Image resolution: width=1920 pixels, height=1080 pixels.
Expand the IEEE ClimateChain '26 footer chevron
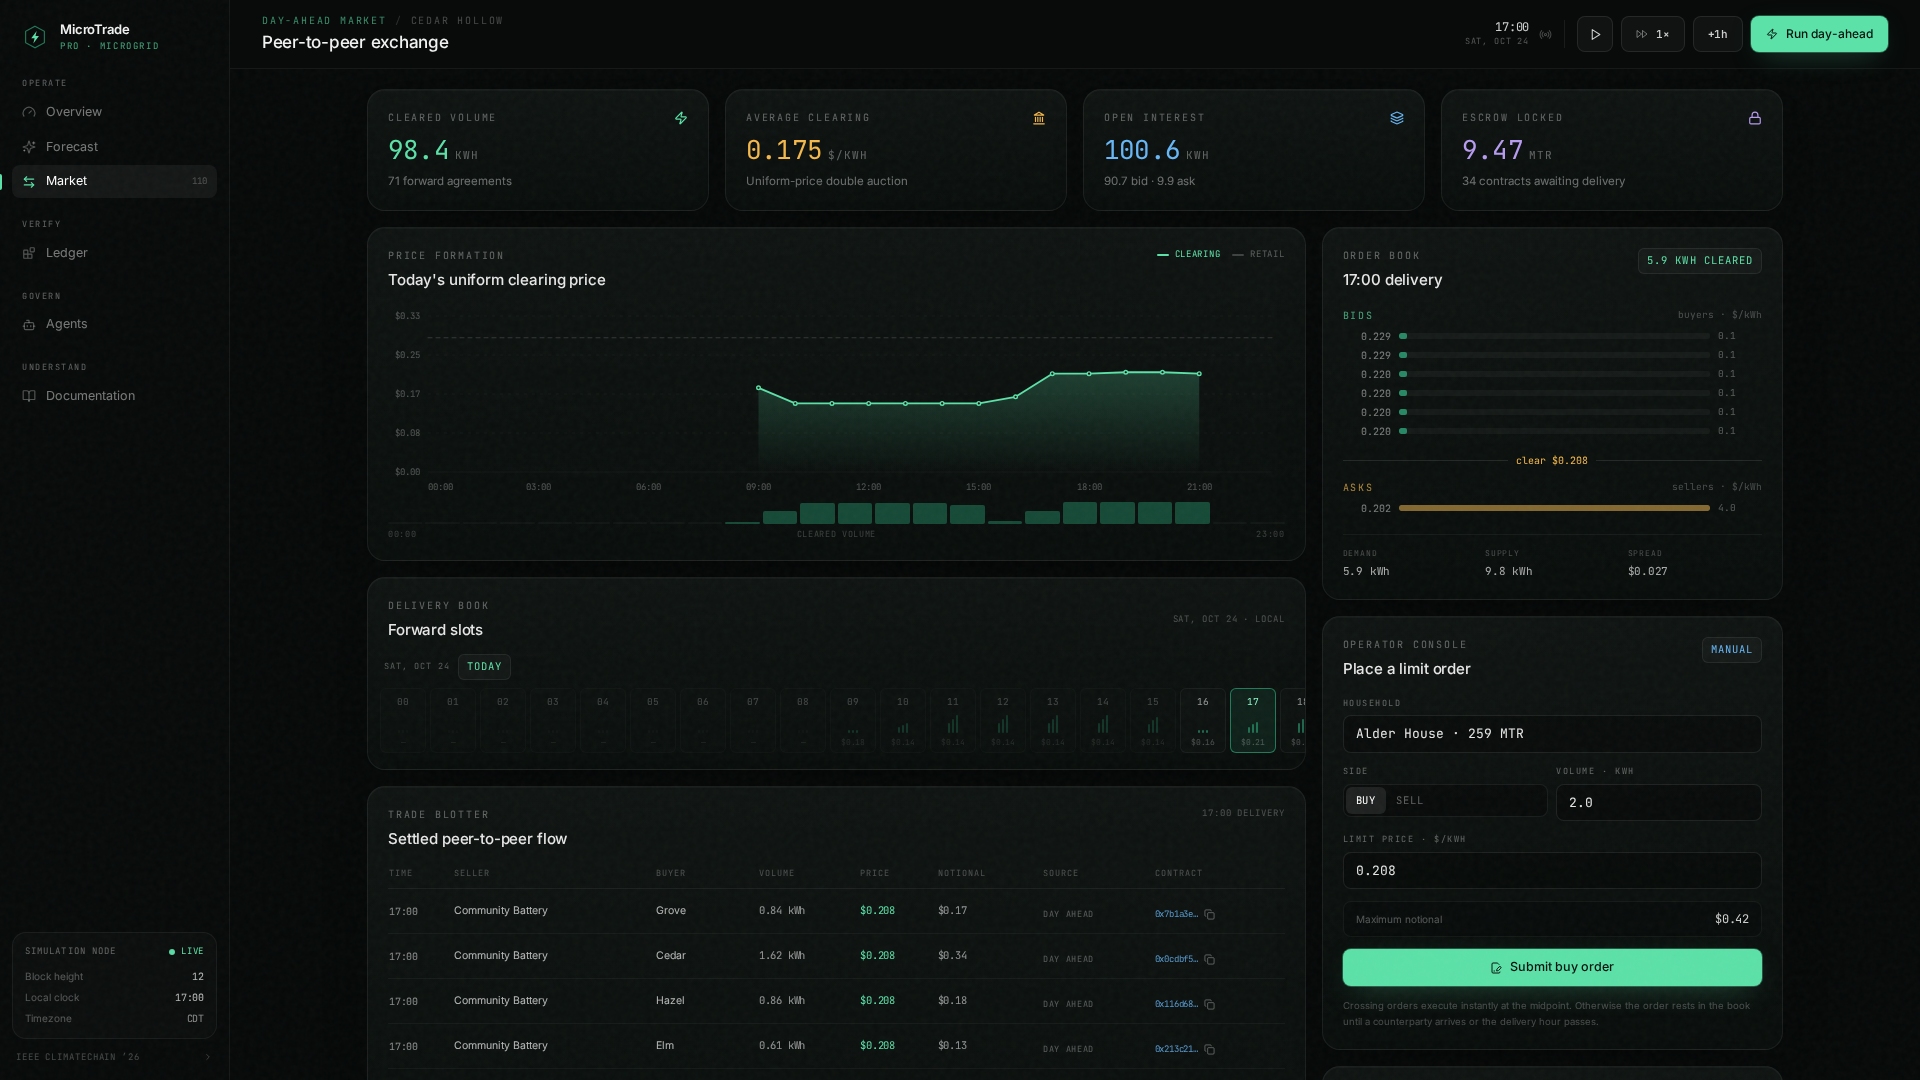[208, 1057]
